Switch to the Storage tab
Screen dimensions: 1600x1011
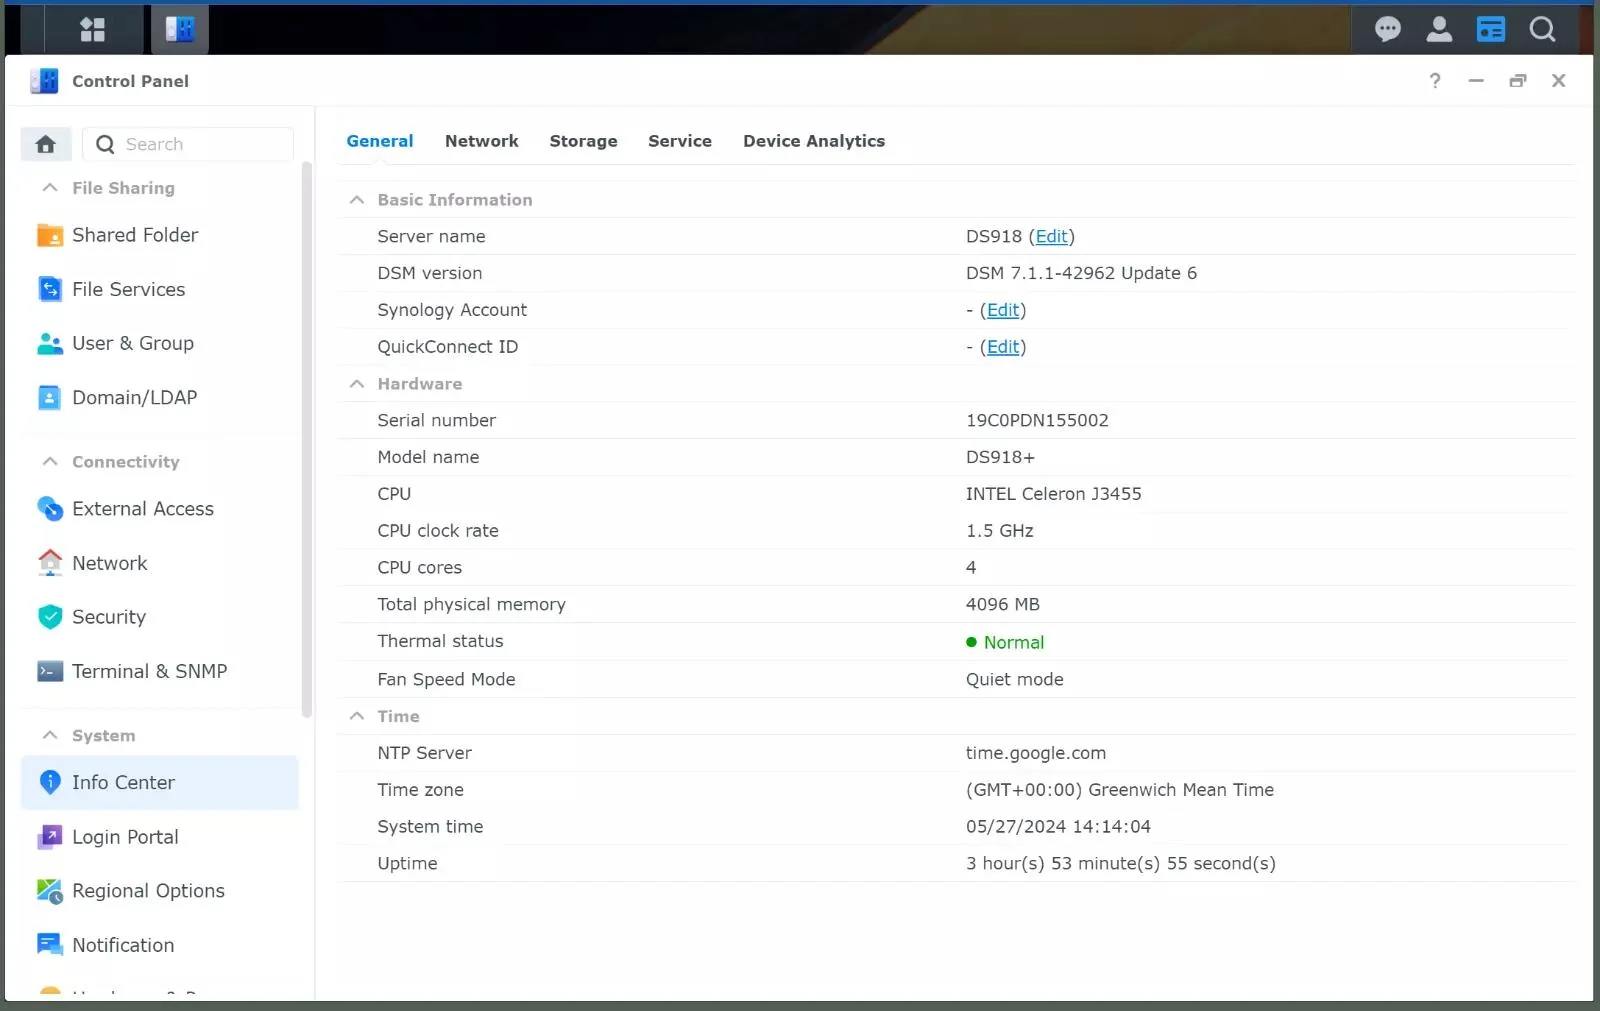tap(583, 141)
